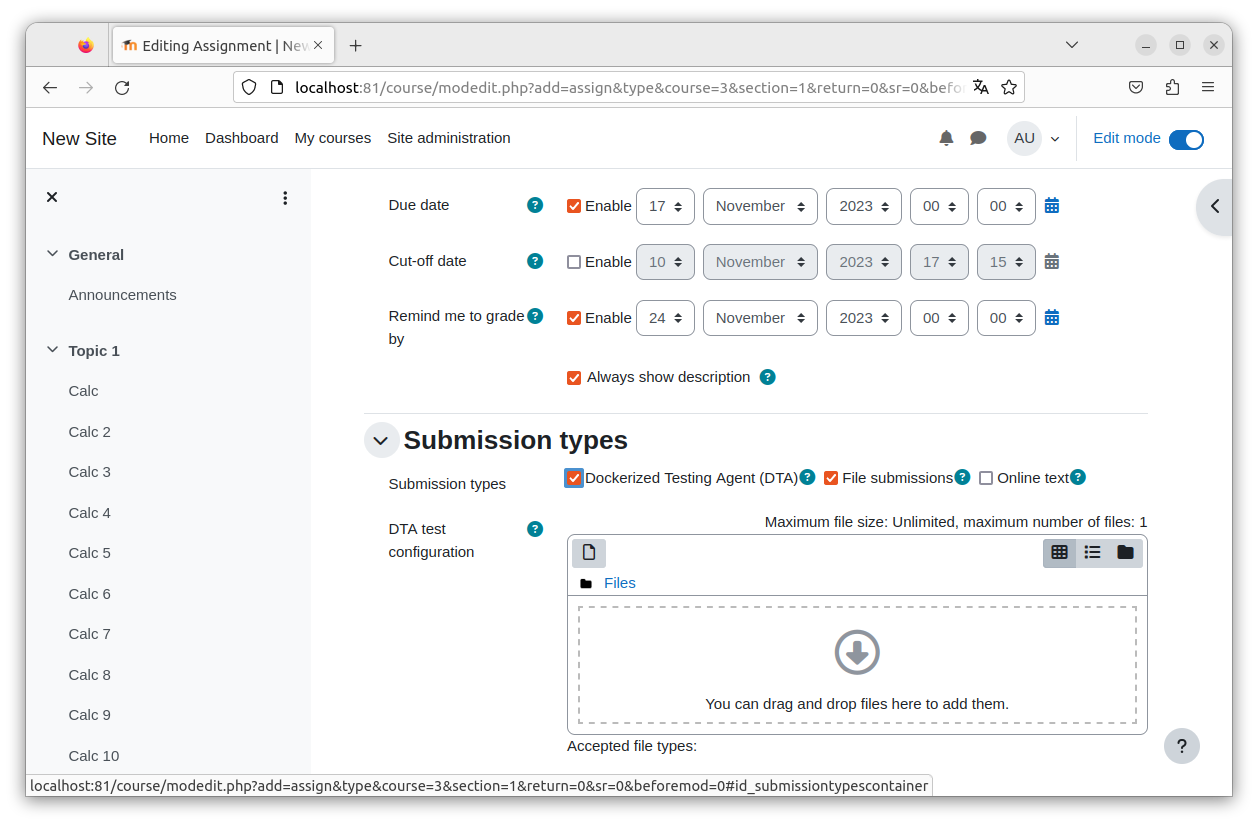Open the Due date calendar picker icon
The height and width of the screenshot is (825, 1258).
coord(1052,206)
